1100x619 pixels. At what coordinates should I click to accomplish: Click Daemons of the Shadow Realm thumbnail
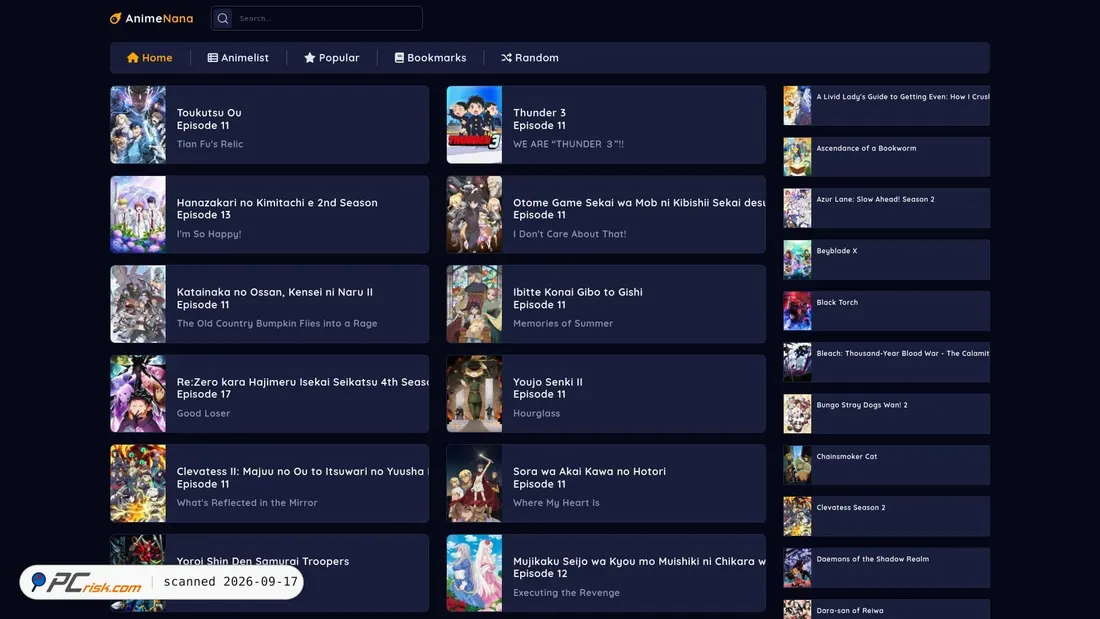[797, 568]
